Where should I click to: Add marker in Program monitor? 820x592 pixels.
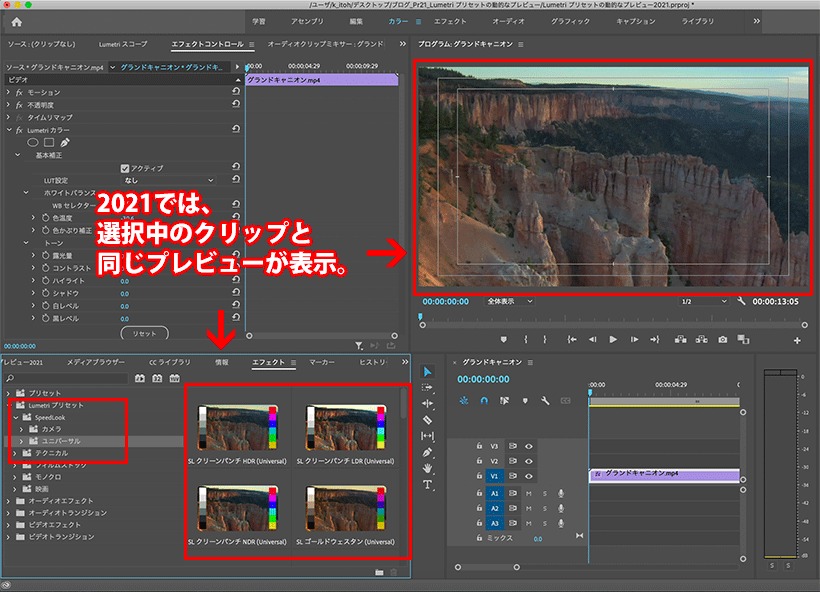pyautogui.click(x=504, y=339)
